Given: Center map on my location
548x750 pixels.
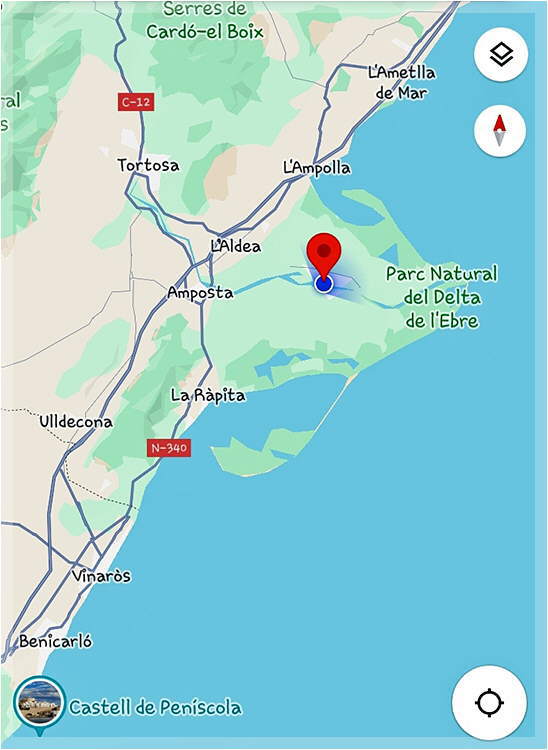Looking at the screenshot, I should [x=489, y=703].
